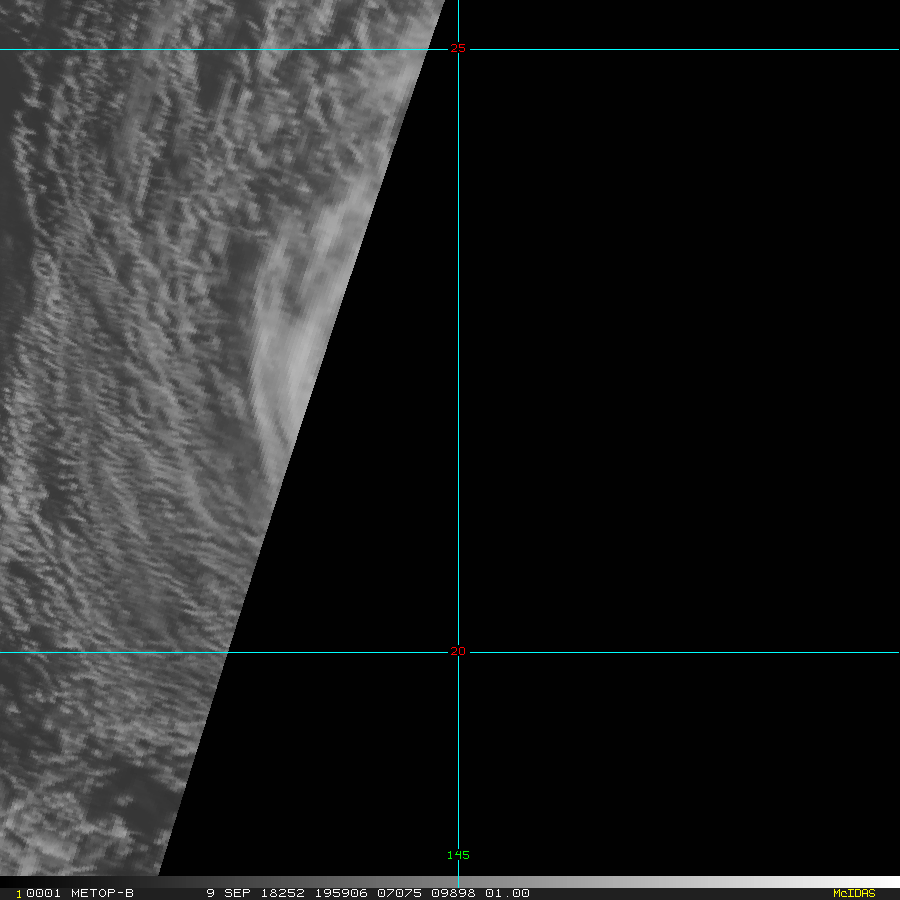
Task: Click the yellow frame indicator at bottom-left corner
Action: click(x=18, y=894)
